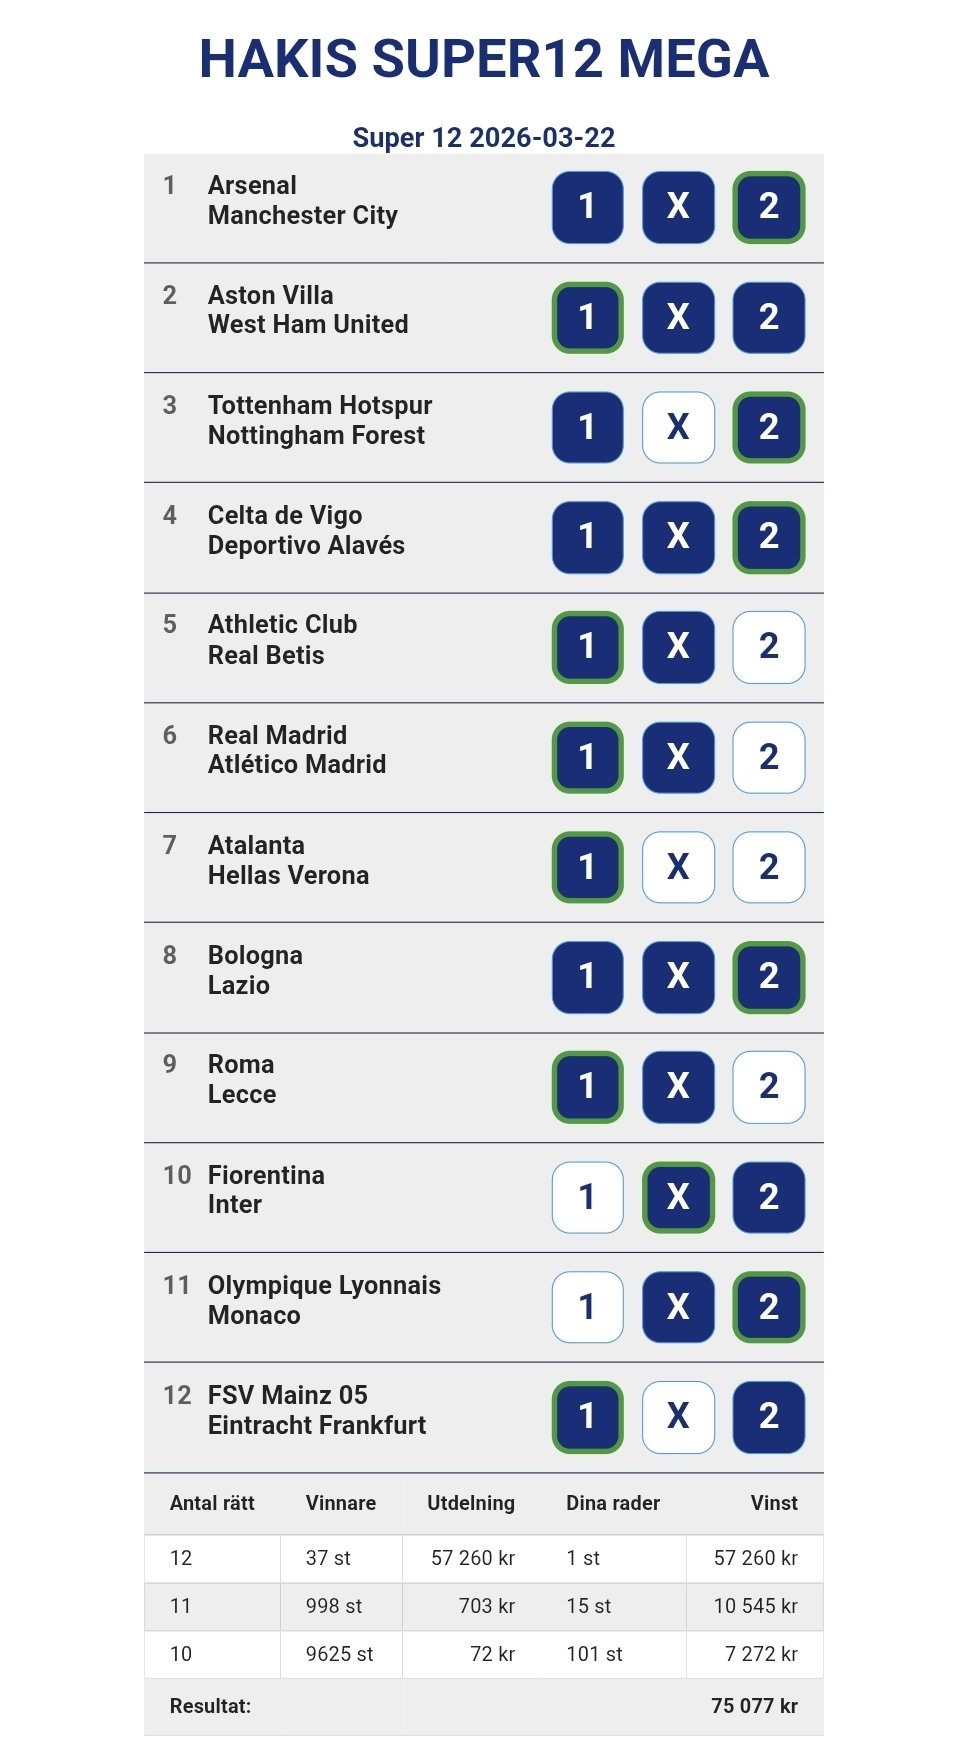Click the Super 12 2026-03-22 date heading
The height and width of the screenshot is (1758, 967).
[484, 138]
